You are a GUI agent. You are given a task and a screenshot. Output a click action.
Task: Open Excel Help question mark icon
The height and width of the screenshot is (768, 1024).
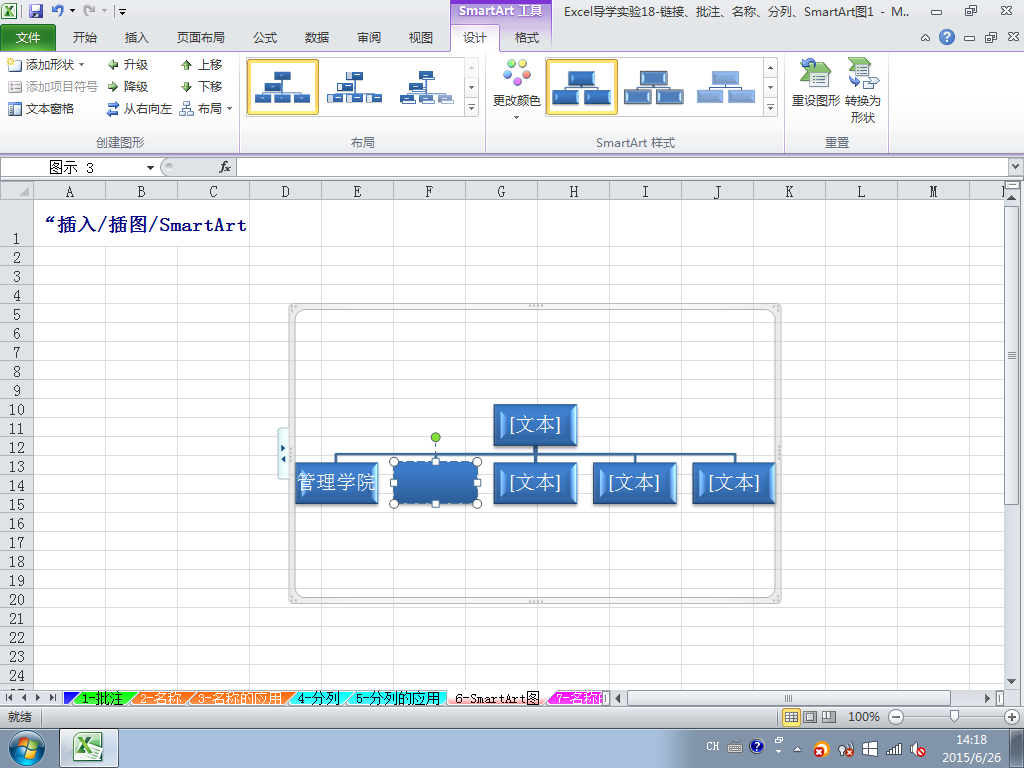pyautogui.click(x=946, y=37)
